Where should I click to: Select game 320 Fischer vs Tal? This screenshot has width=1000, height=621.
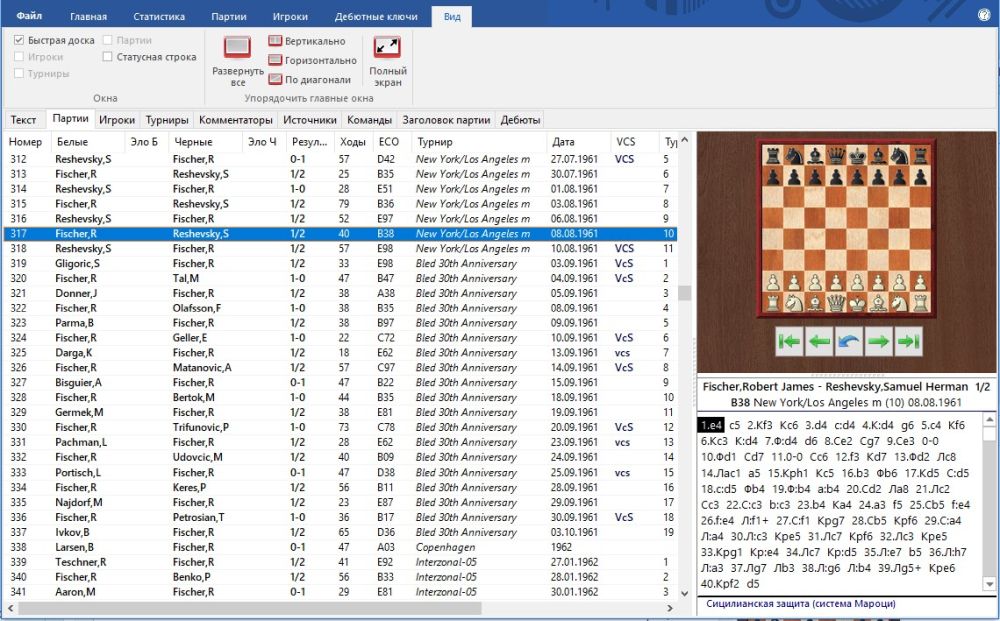click(200, 278)
